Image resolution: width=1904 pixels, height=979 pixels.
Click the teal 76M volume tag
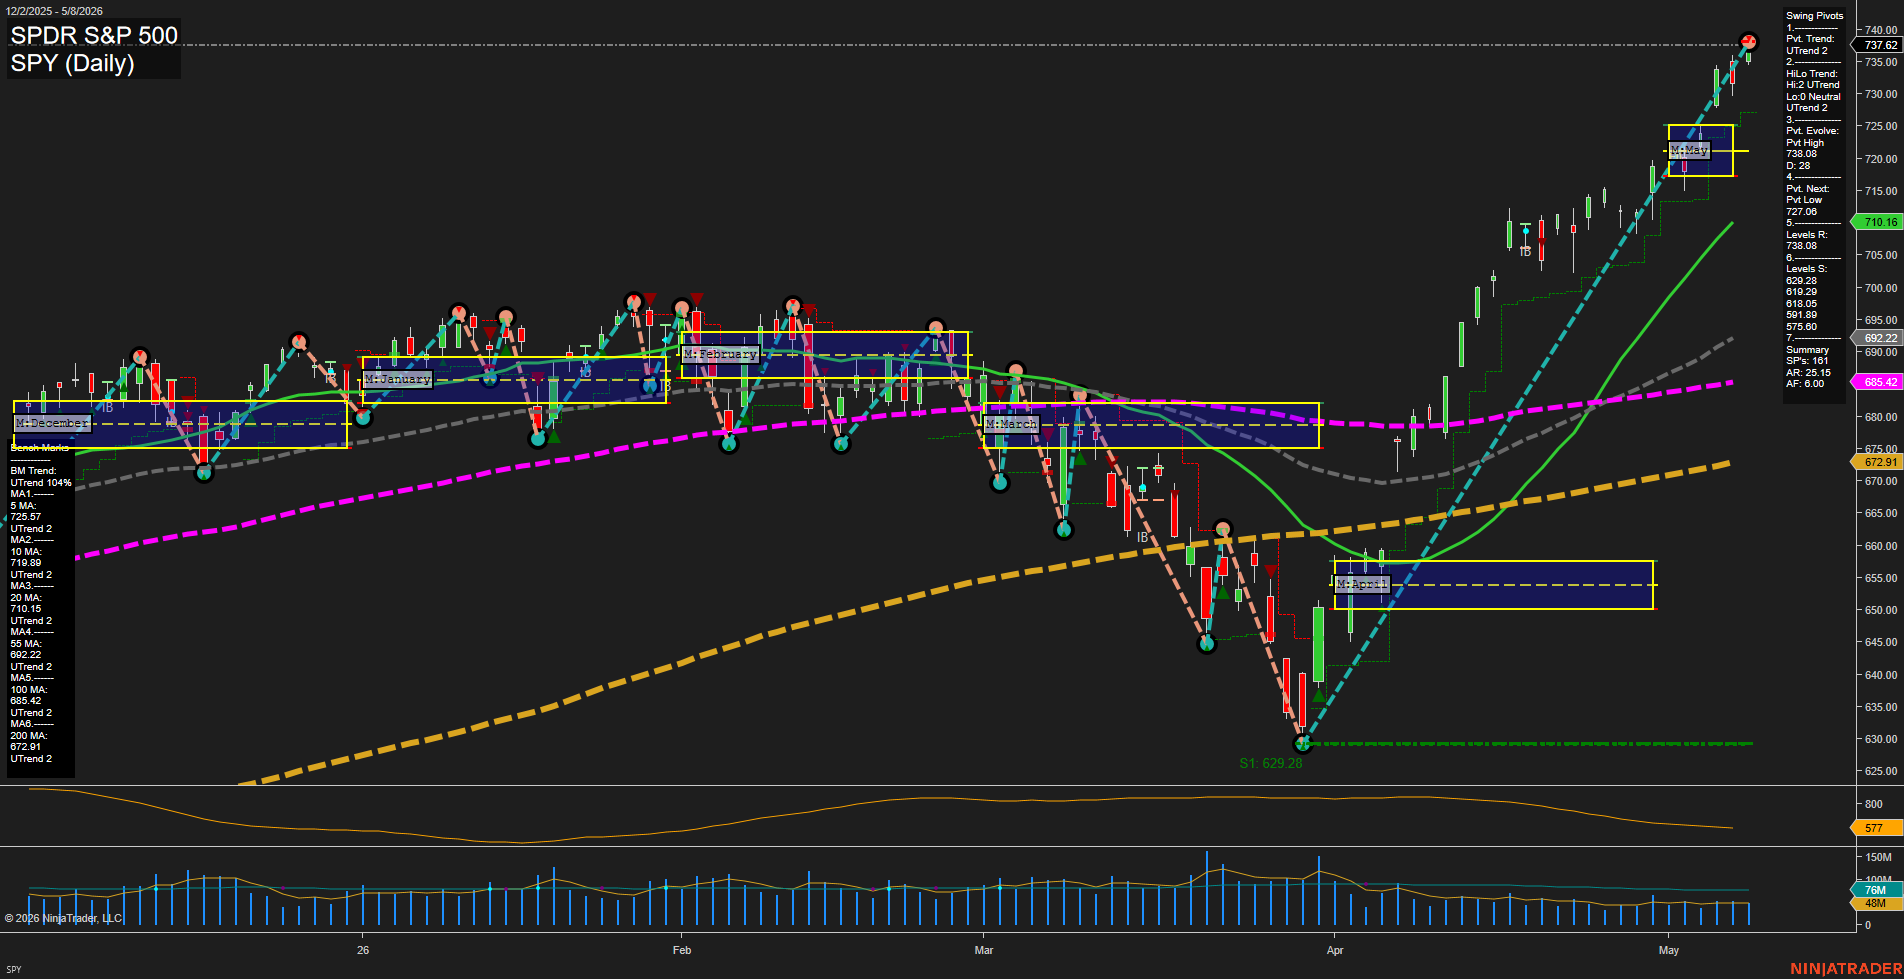(x=1876, y=890)
